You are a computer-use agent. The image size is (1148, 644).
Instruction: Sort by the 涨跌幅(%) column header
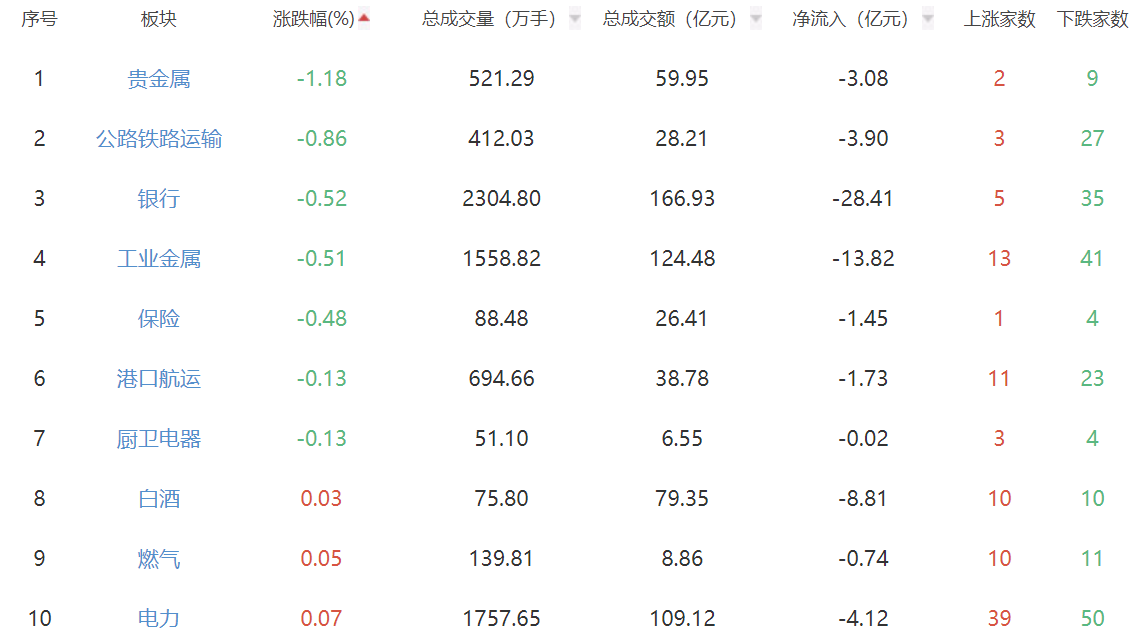(314, 19)
